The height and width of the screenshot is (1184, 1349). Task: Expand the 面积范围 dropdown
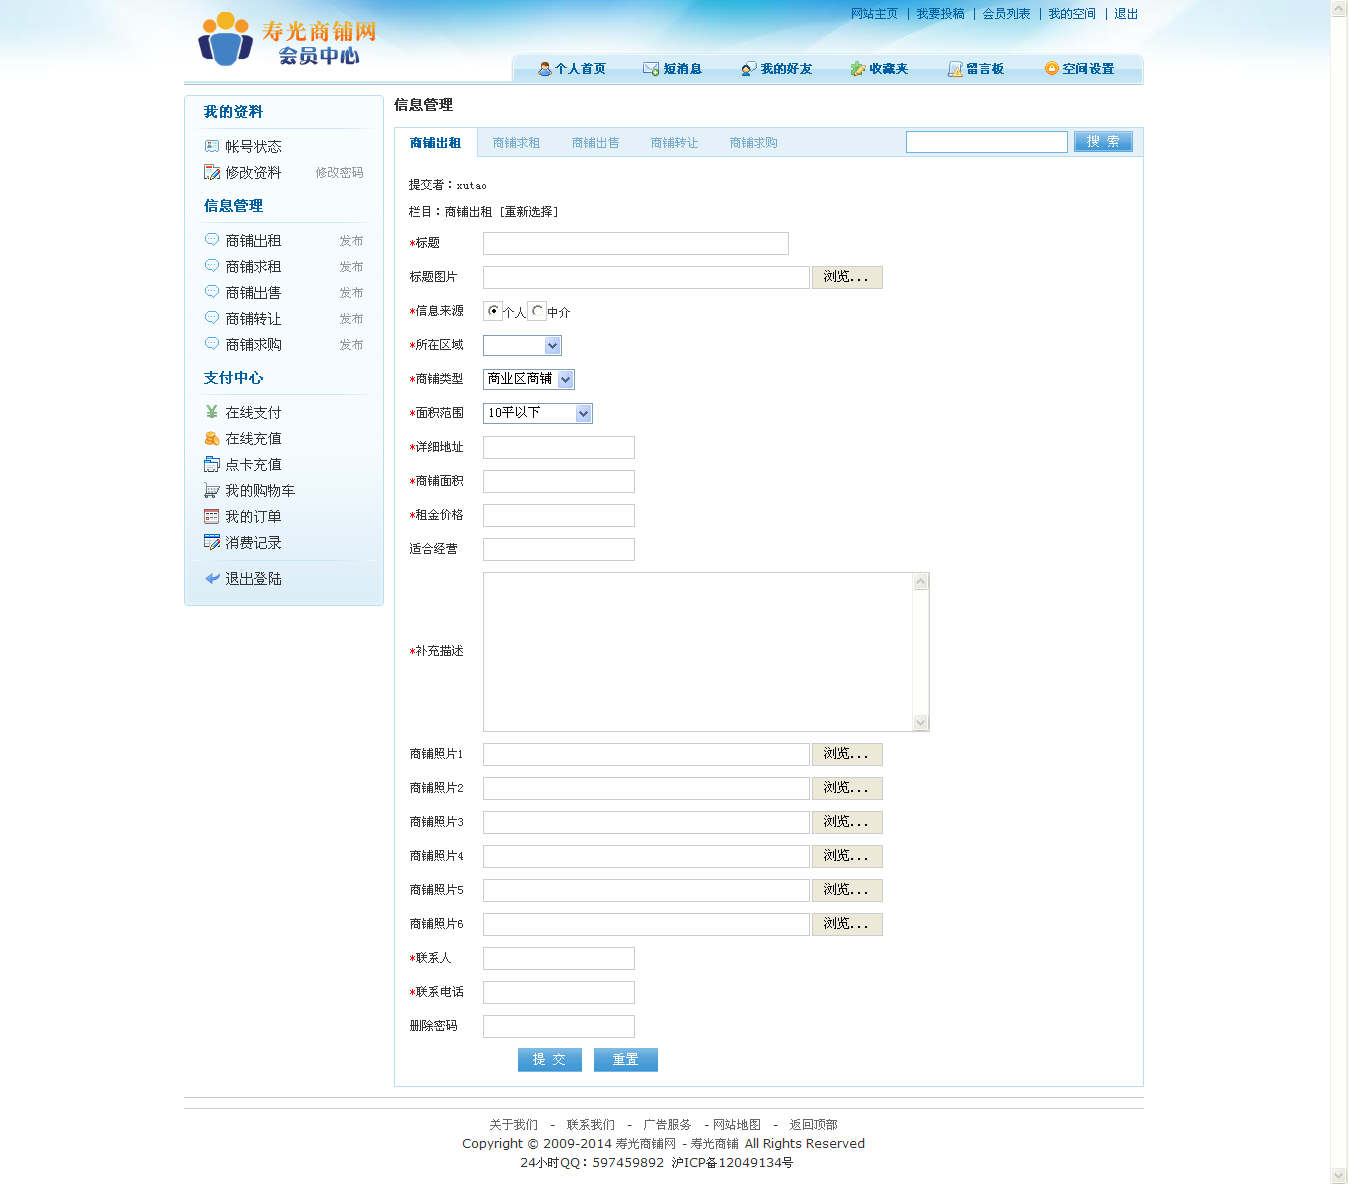[583, 414]
